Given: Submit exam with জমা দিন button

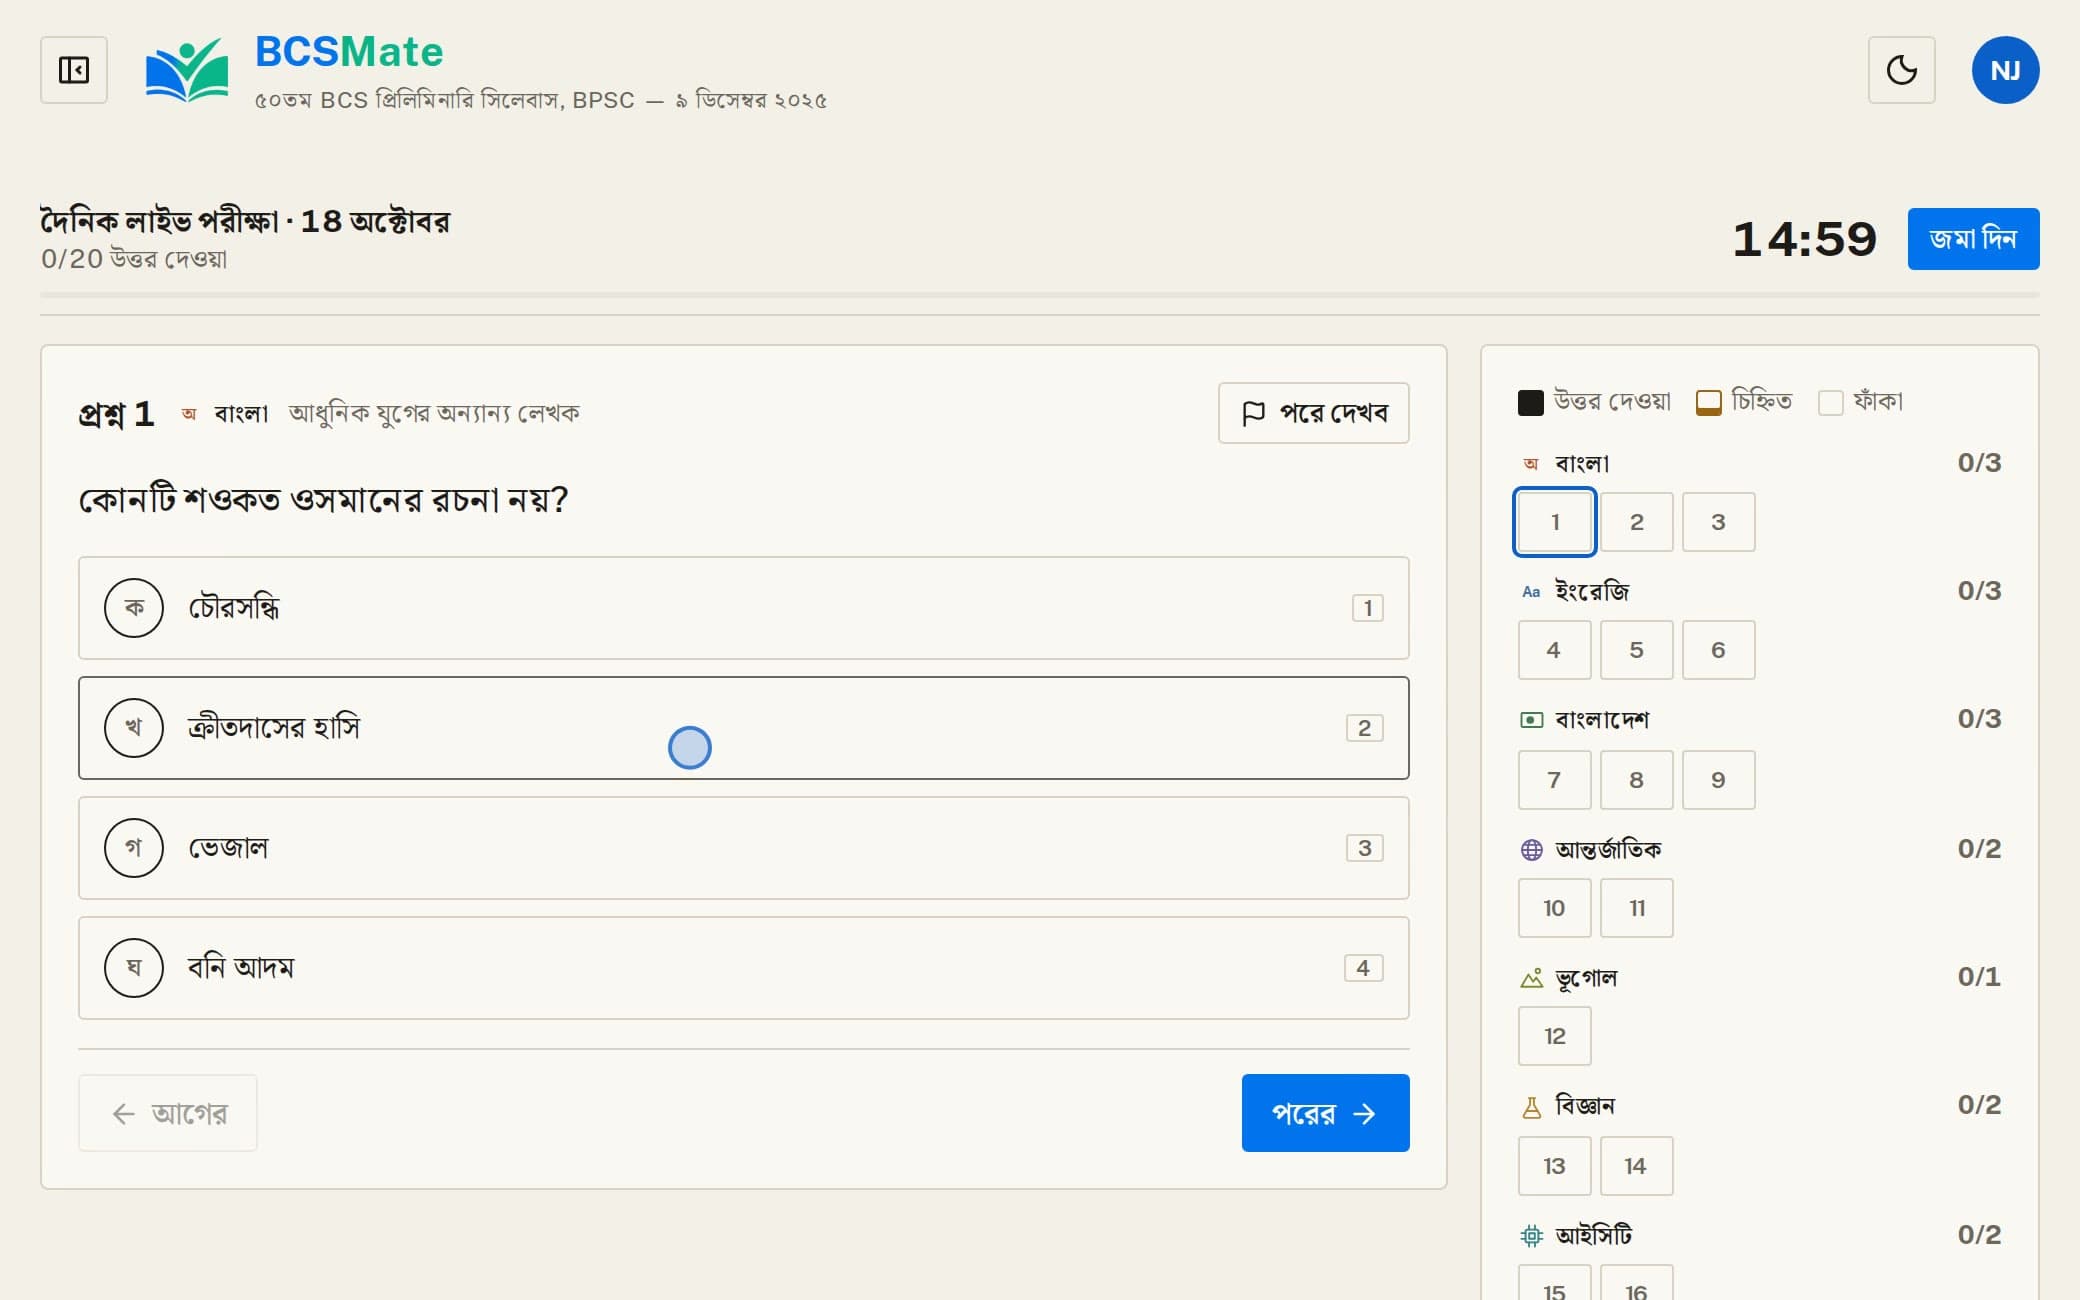Looking at the screenshot, I should pos(1973,239).
